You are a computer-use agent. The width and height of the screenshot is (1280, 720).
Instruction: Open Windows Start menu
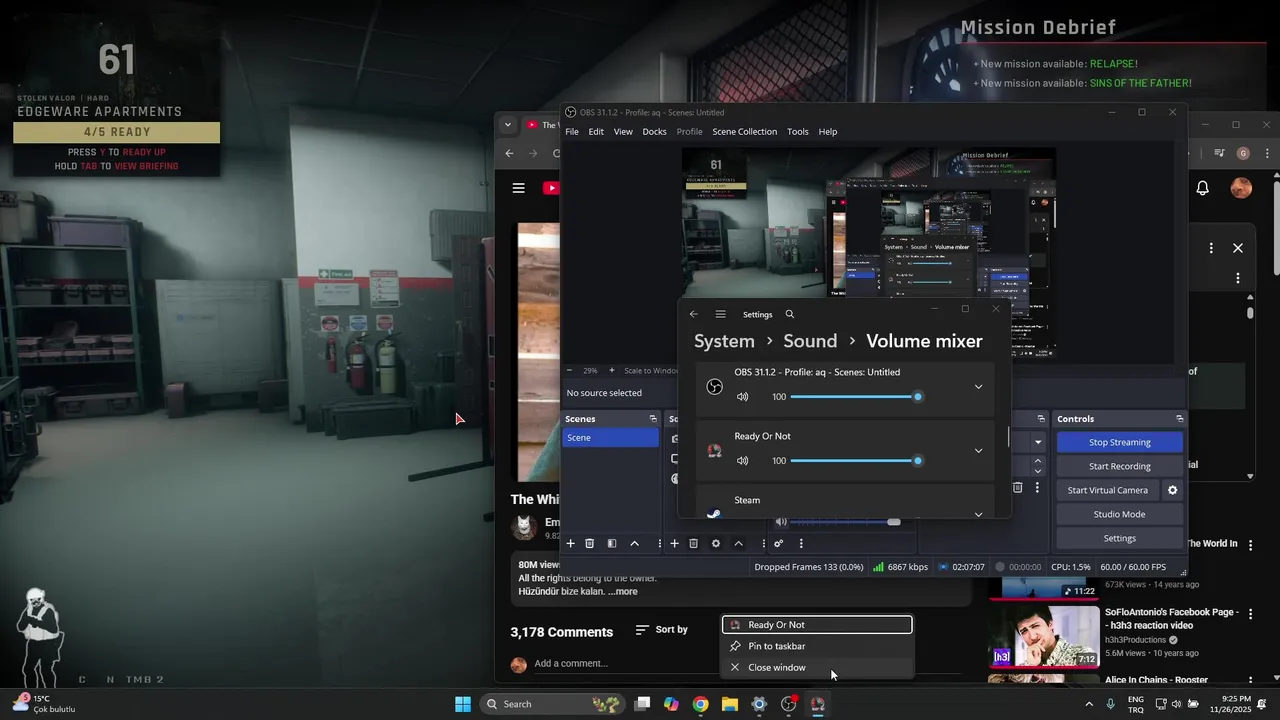(463, 704)
